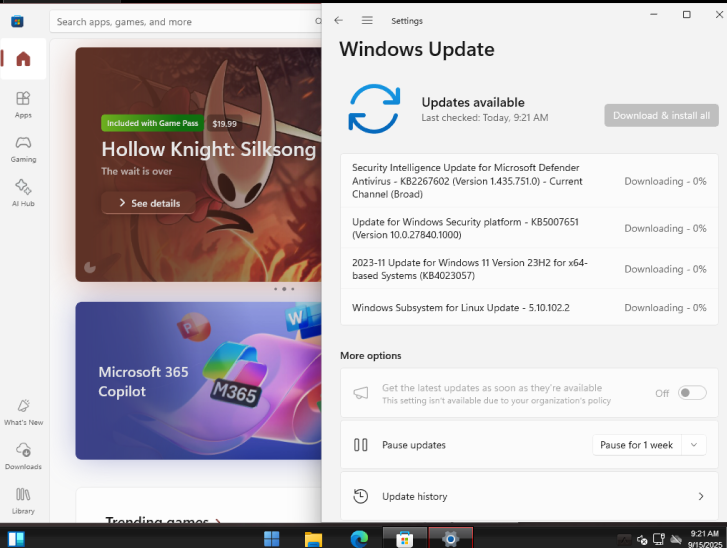Open Library in Microsoft Store sidebar

(23, 501)
